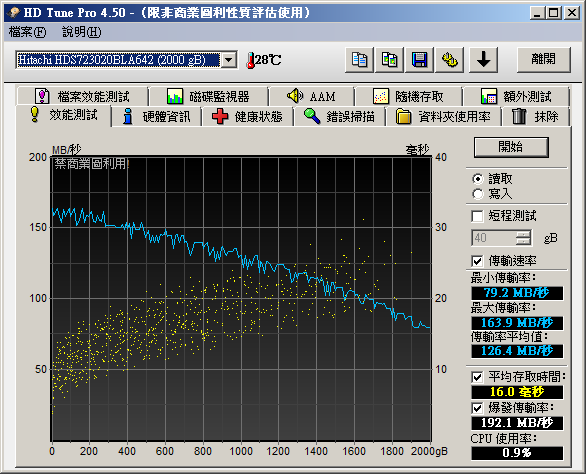Select the 讀取 radio button
The width and height of the screenshot is (586, 474).
click(x=477, y=179)
